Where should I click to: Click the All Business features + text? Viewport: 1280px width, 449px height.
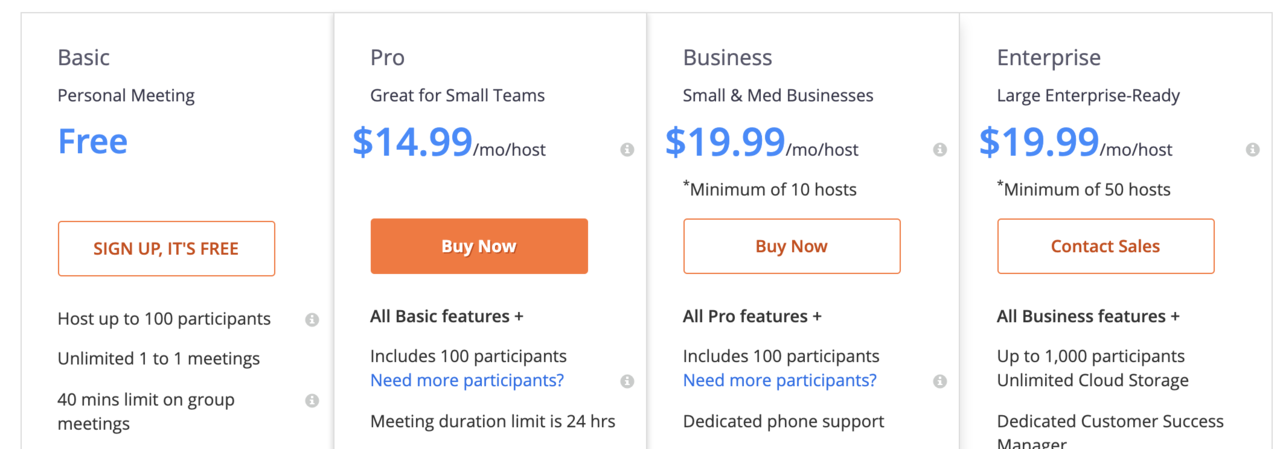coord(1088,316)
